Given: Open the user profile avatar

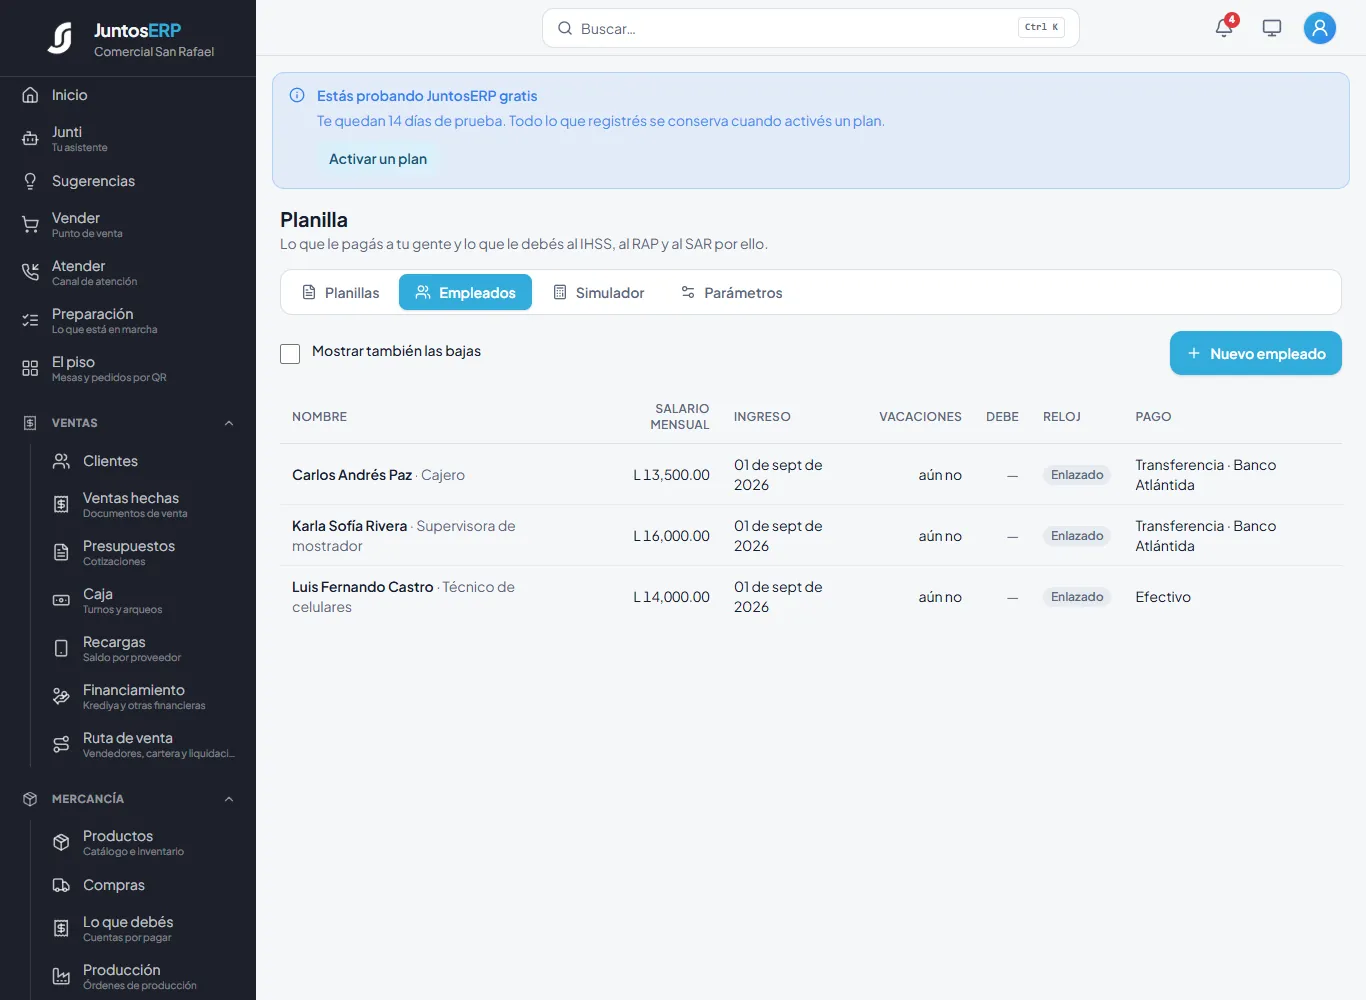Looking at the screenshot, I should click(x=1320, y=28).
